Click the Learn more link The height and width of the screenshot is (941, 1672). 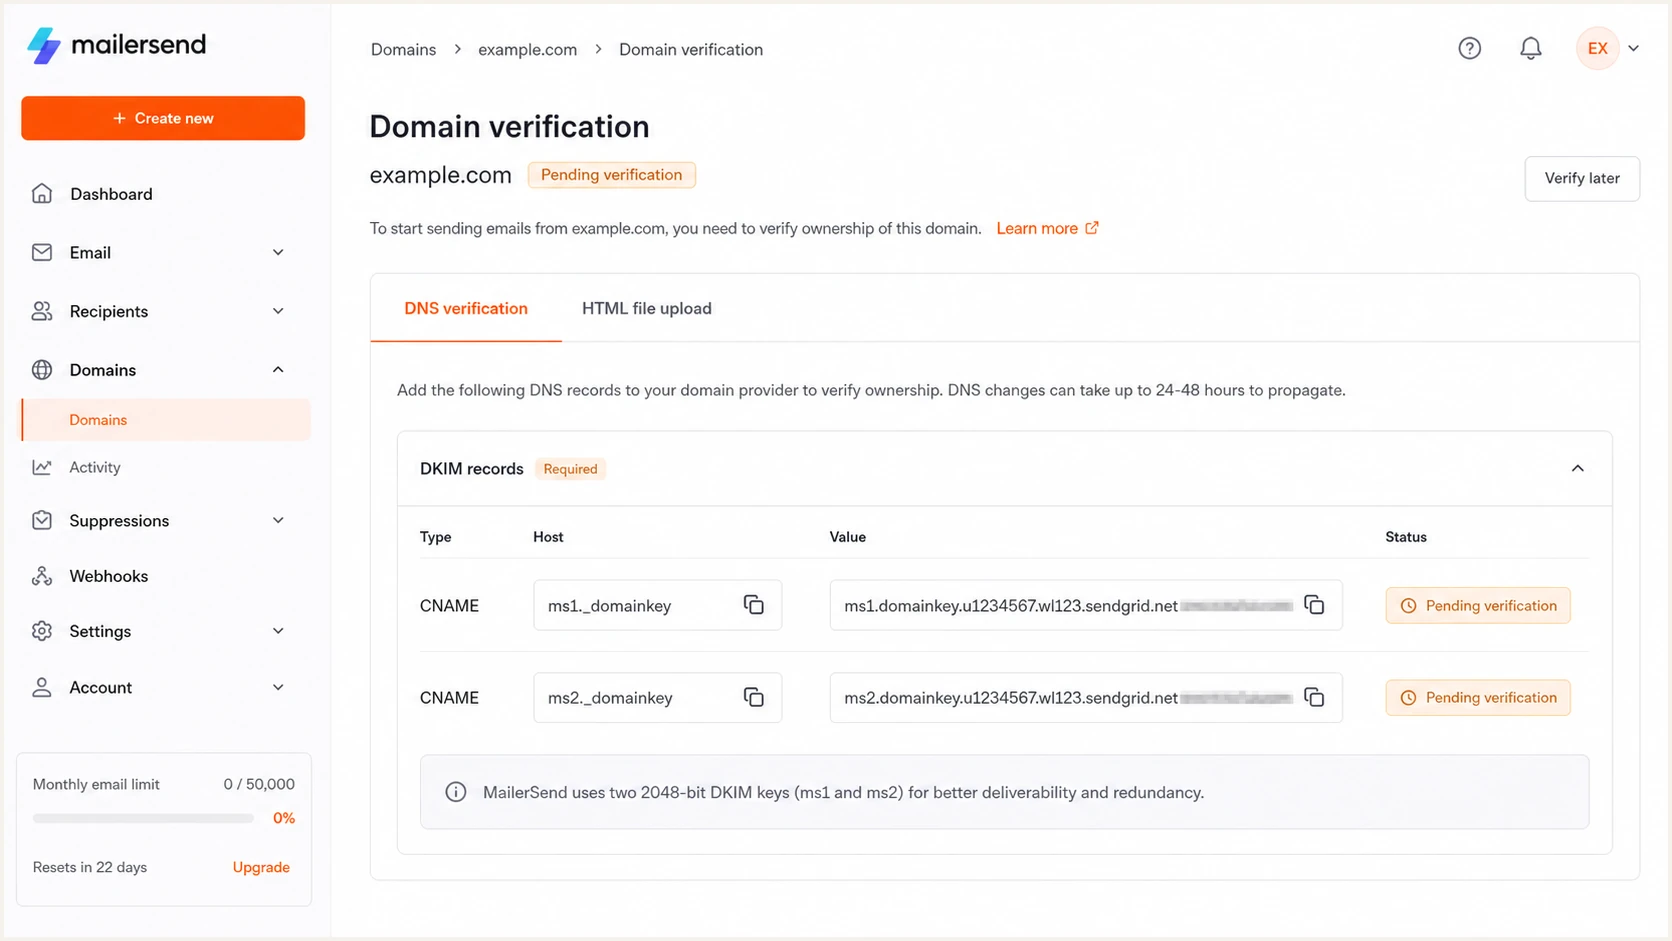1037,228
